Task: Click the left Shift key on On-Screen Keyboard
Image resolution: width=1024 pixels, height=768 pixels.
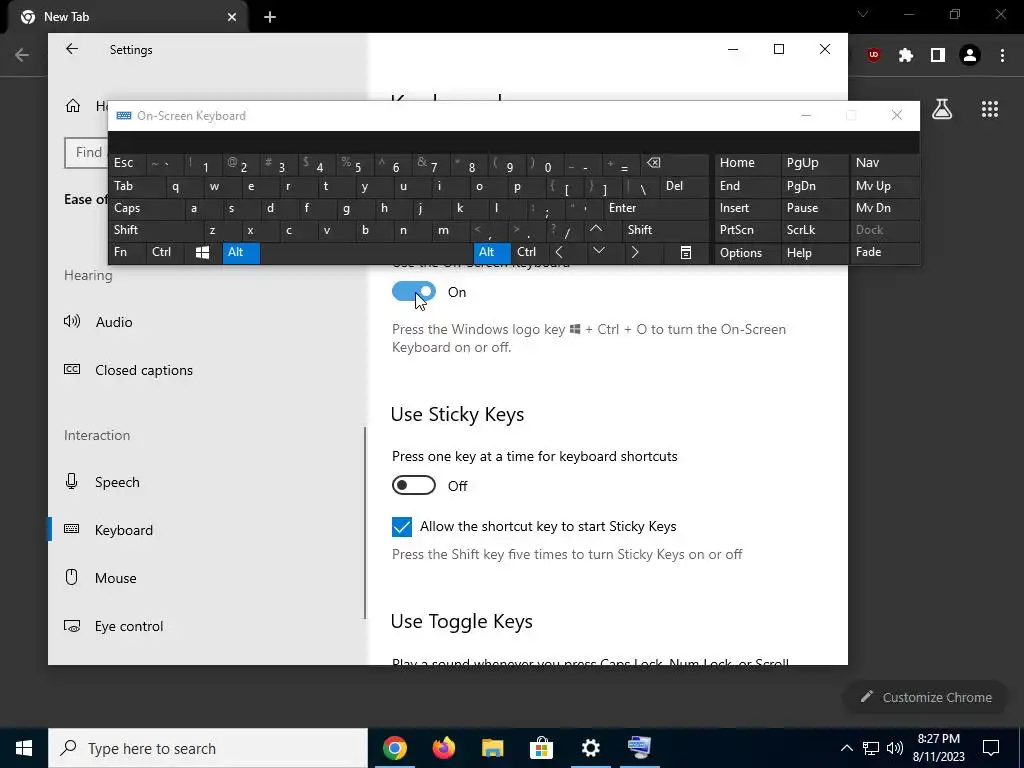Action: (156, 230)
